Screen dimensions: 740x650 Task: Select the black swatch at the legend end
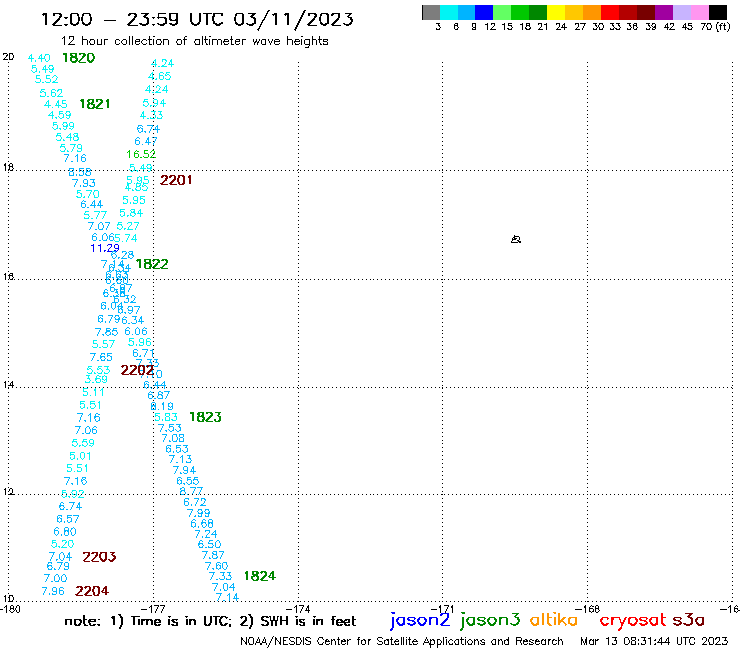717,12
